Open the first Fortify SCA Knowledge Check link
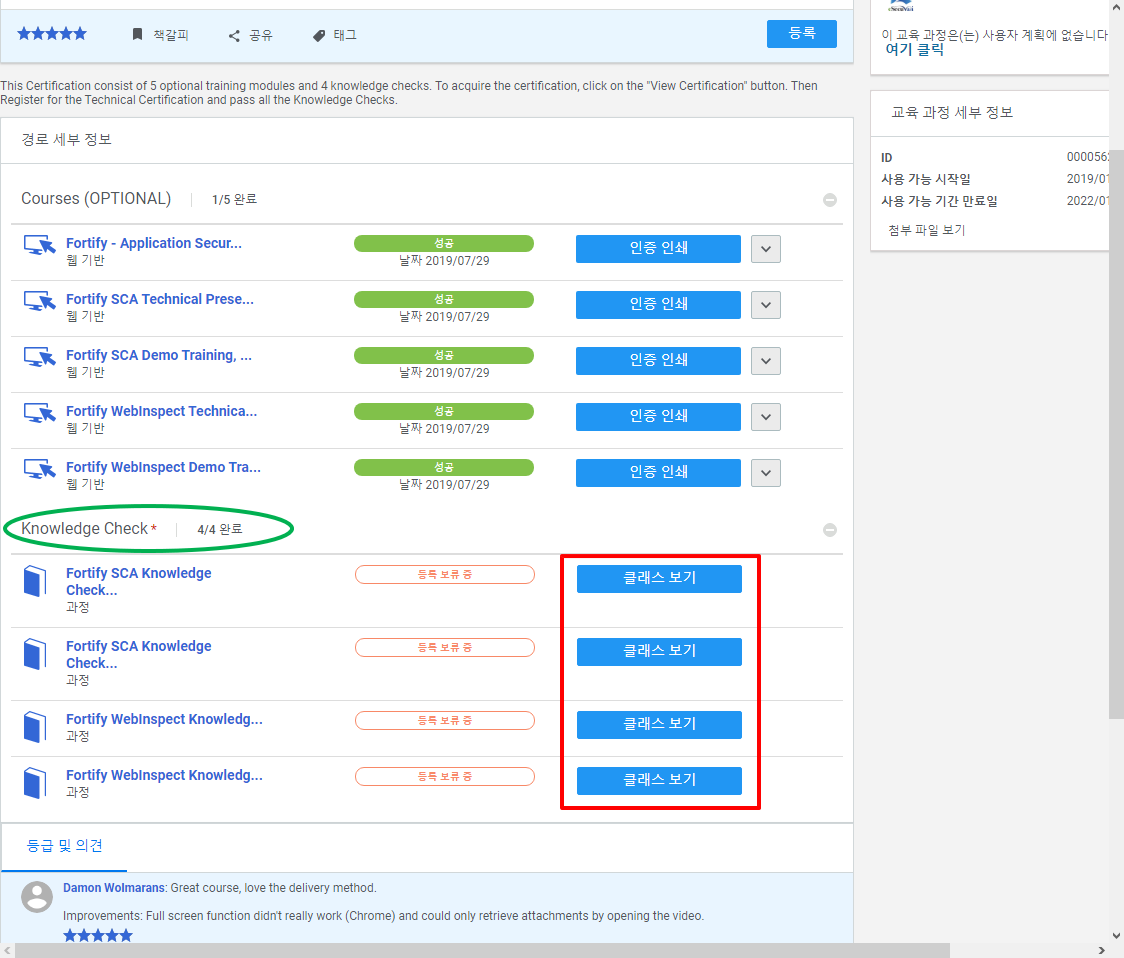The image size is (1124, 958). pyautogui.click(x=139, y=582)
